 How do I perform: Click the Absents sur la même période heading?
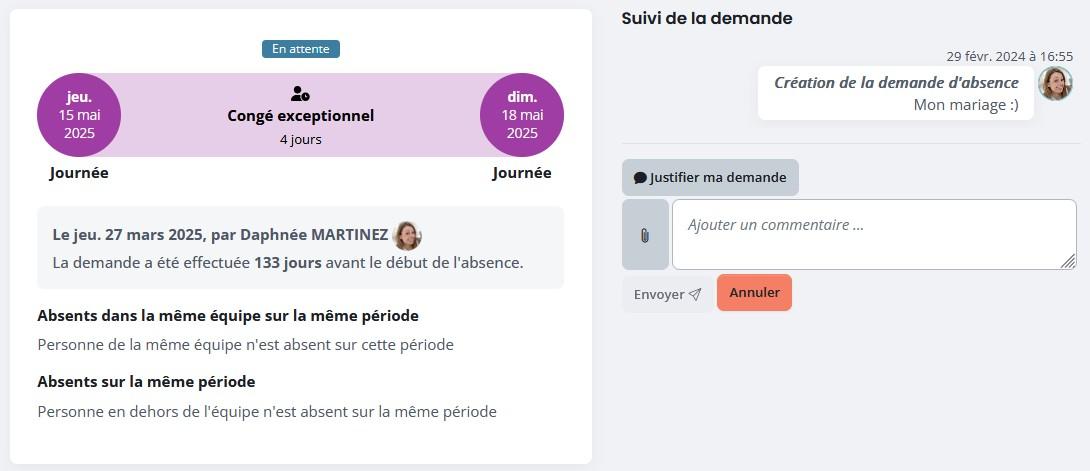coord(146,382)
